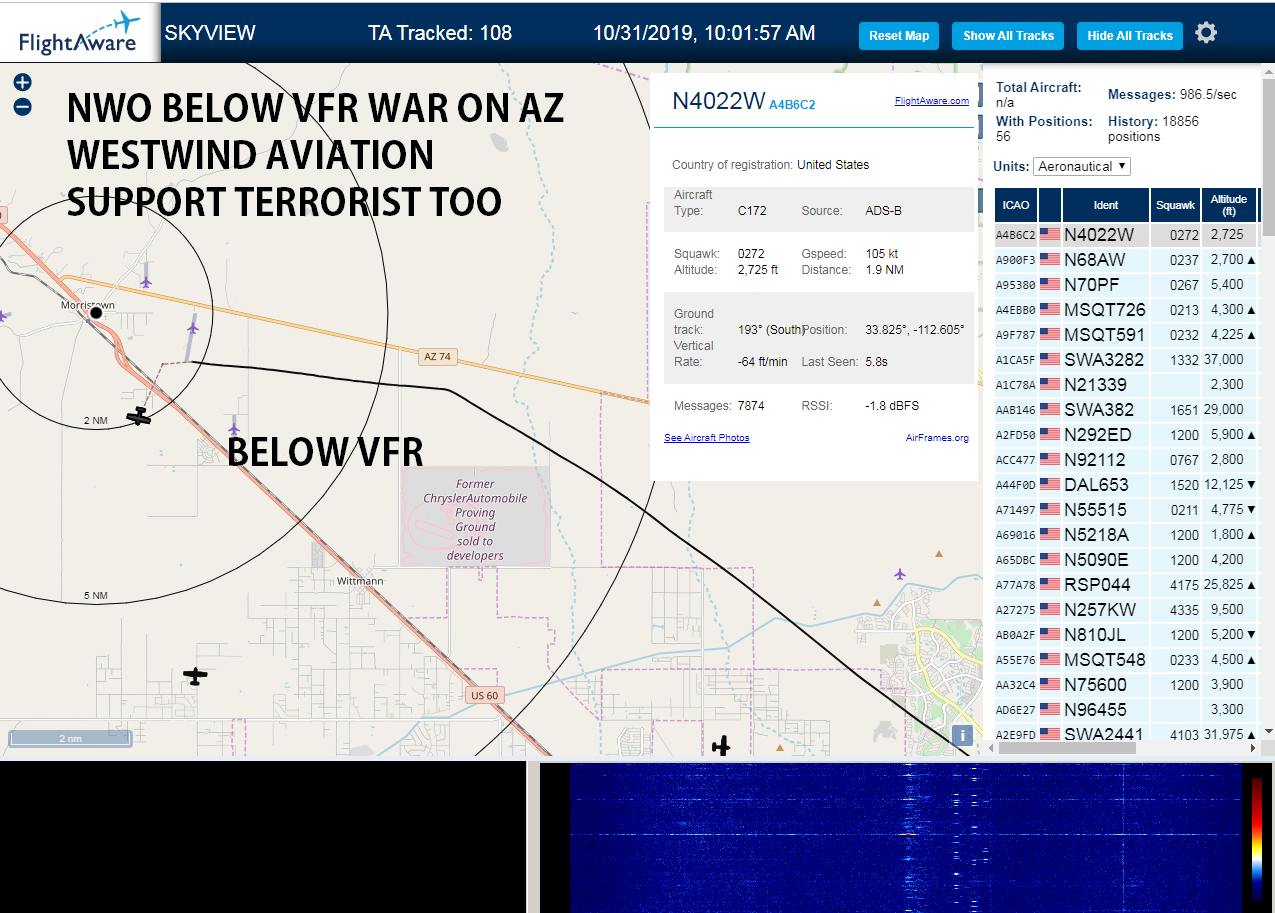The image size is (1275, 913).
Task: Select the N4022W row in aircraft table
Action: 1127,235
